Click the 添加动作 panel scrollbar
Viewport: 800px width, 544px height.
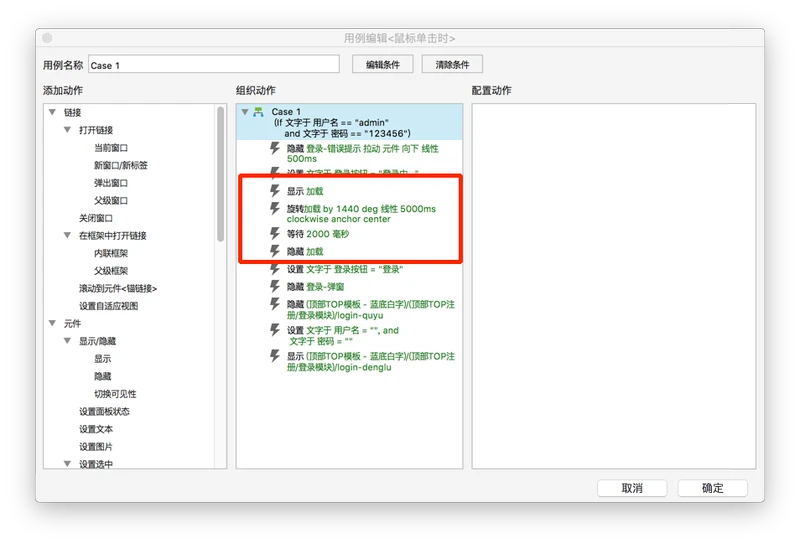click(x=221, y=175)
